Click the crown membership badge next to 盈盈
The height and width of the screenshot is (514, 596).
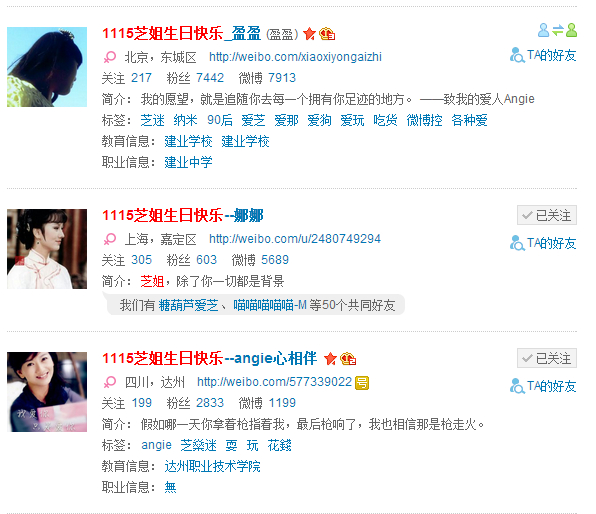[x=327, y=34]
